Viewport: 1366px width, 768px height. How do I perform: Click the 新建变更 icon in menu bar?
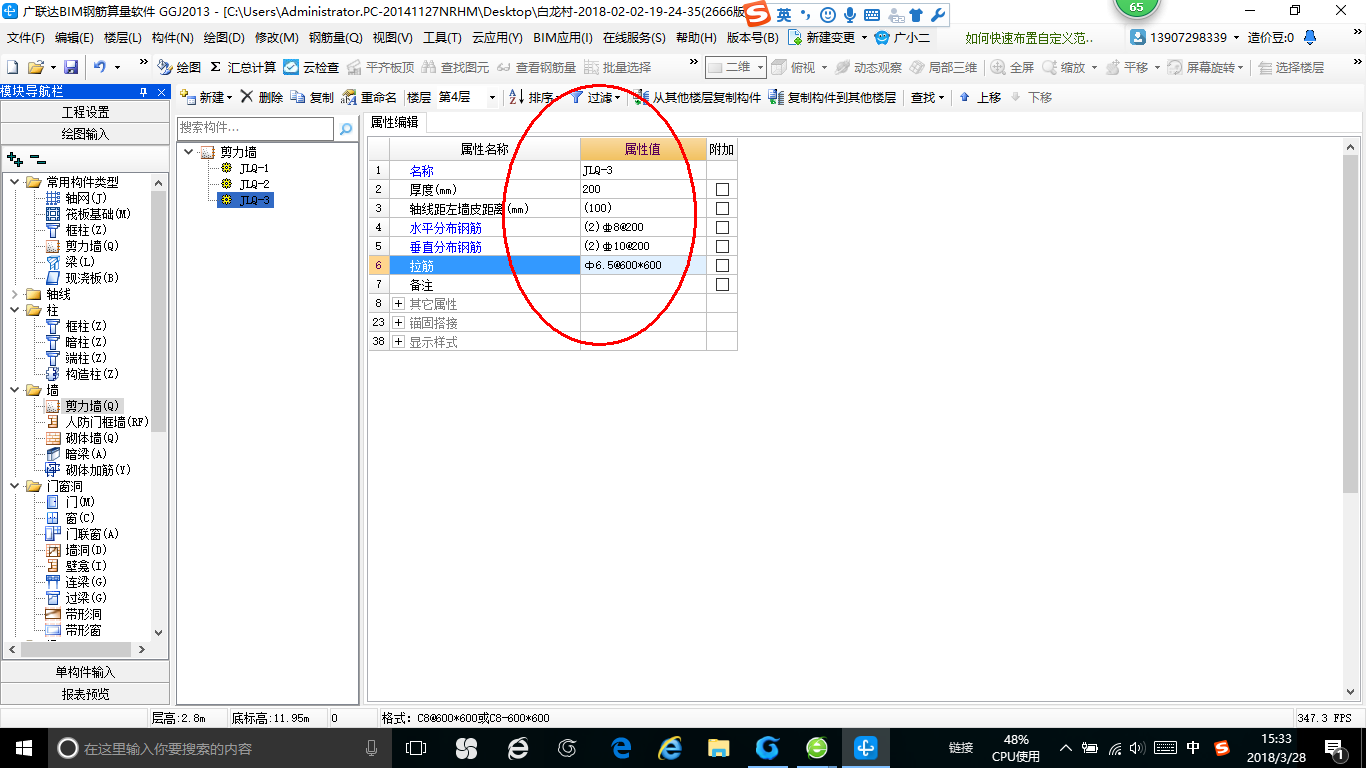[795, 37]
